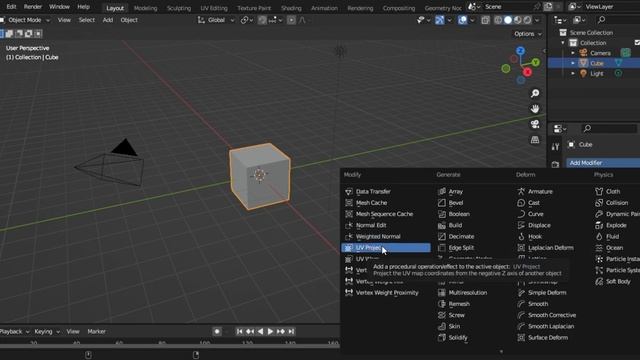This screenshot has height=360, width=640.
Task: Switch to solid shading mode
Action: [x=508, y=20]
